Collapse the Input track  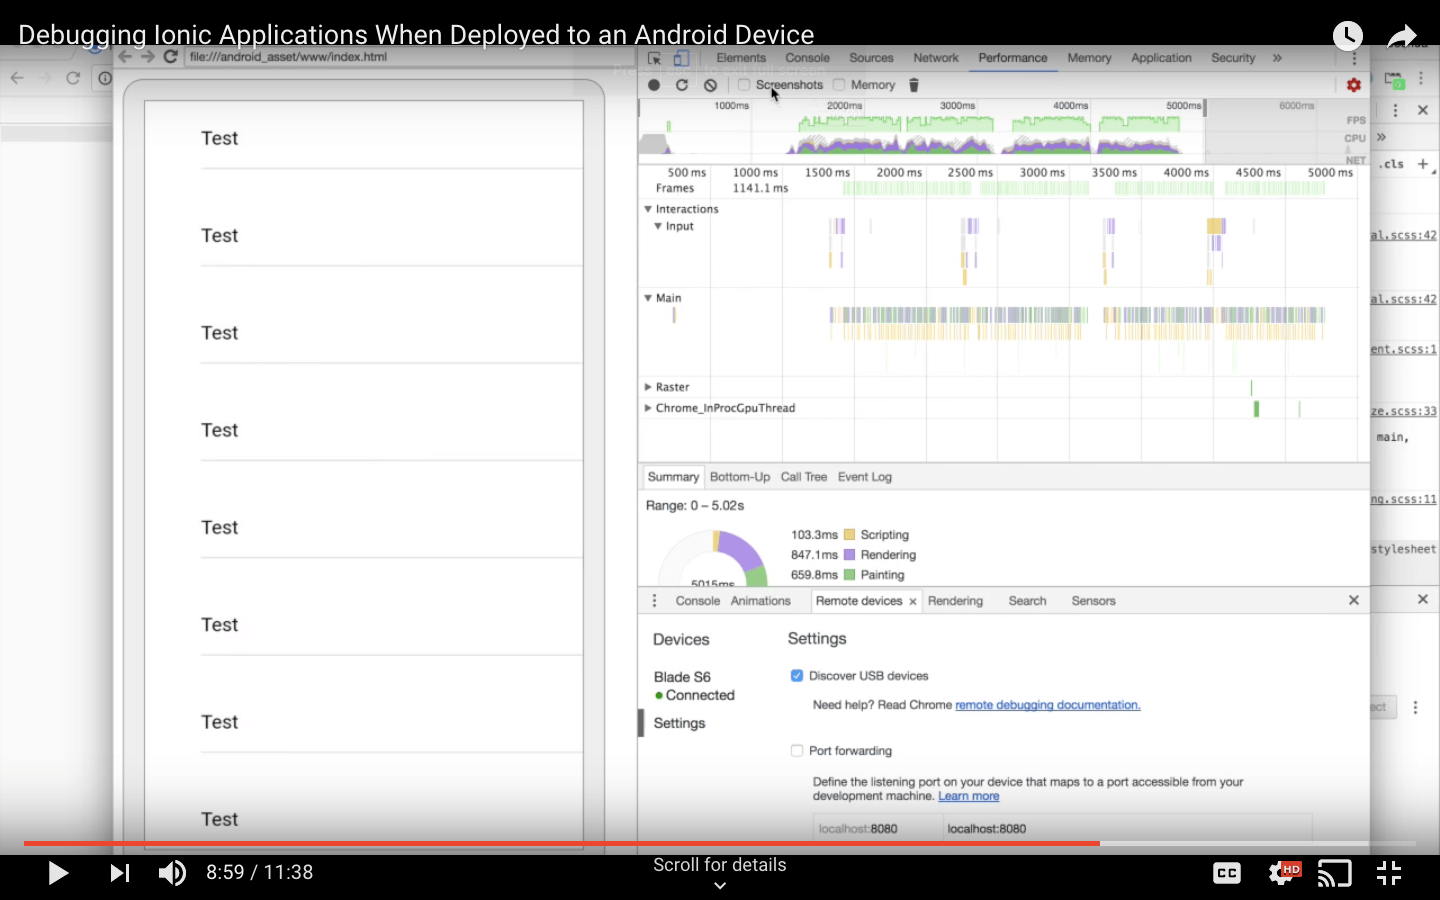658,226
